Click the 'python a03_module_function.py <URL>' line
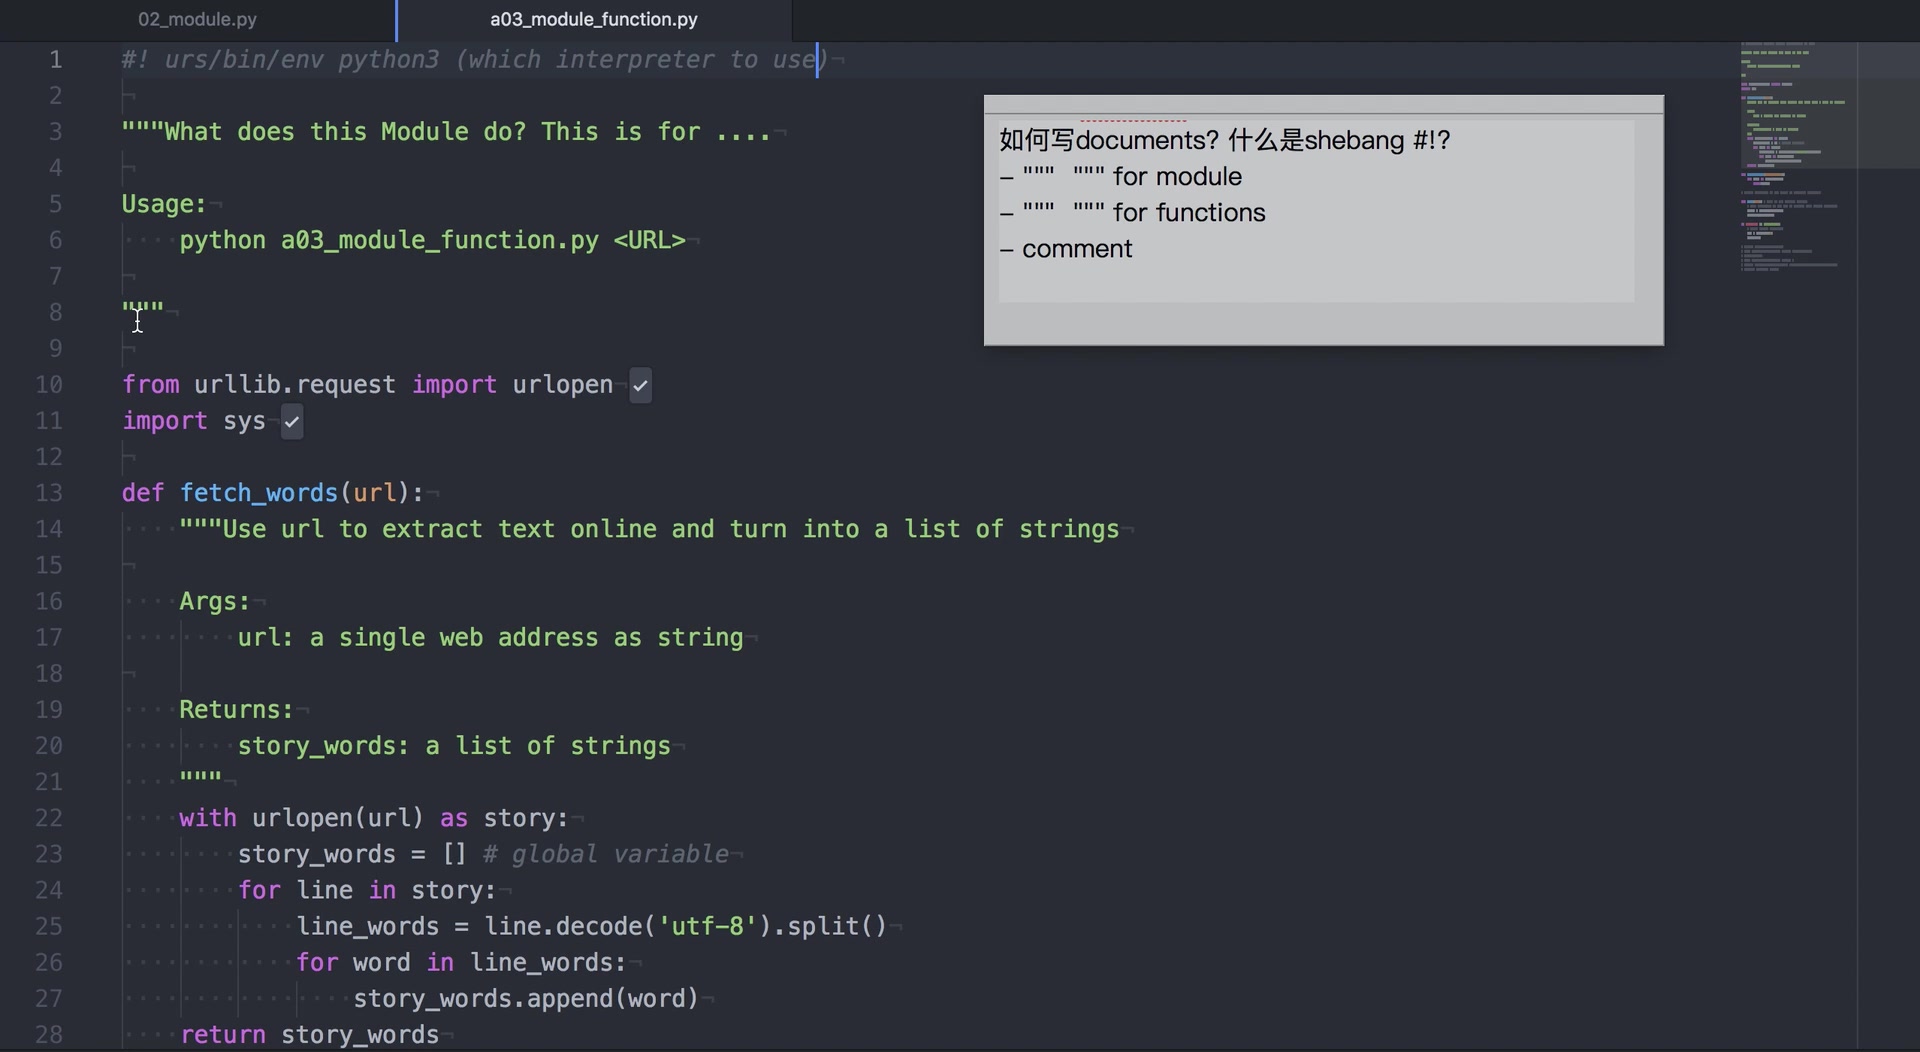Viewport: 1920px width, 1052px height. (x=432, y=241)
